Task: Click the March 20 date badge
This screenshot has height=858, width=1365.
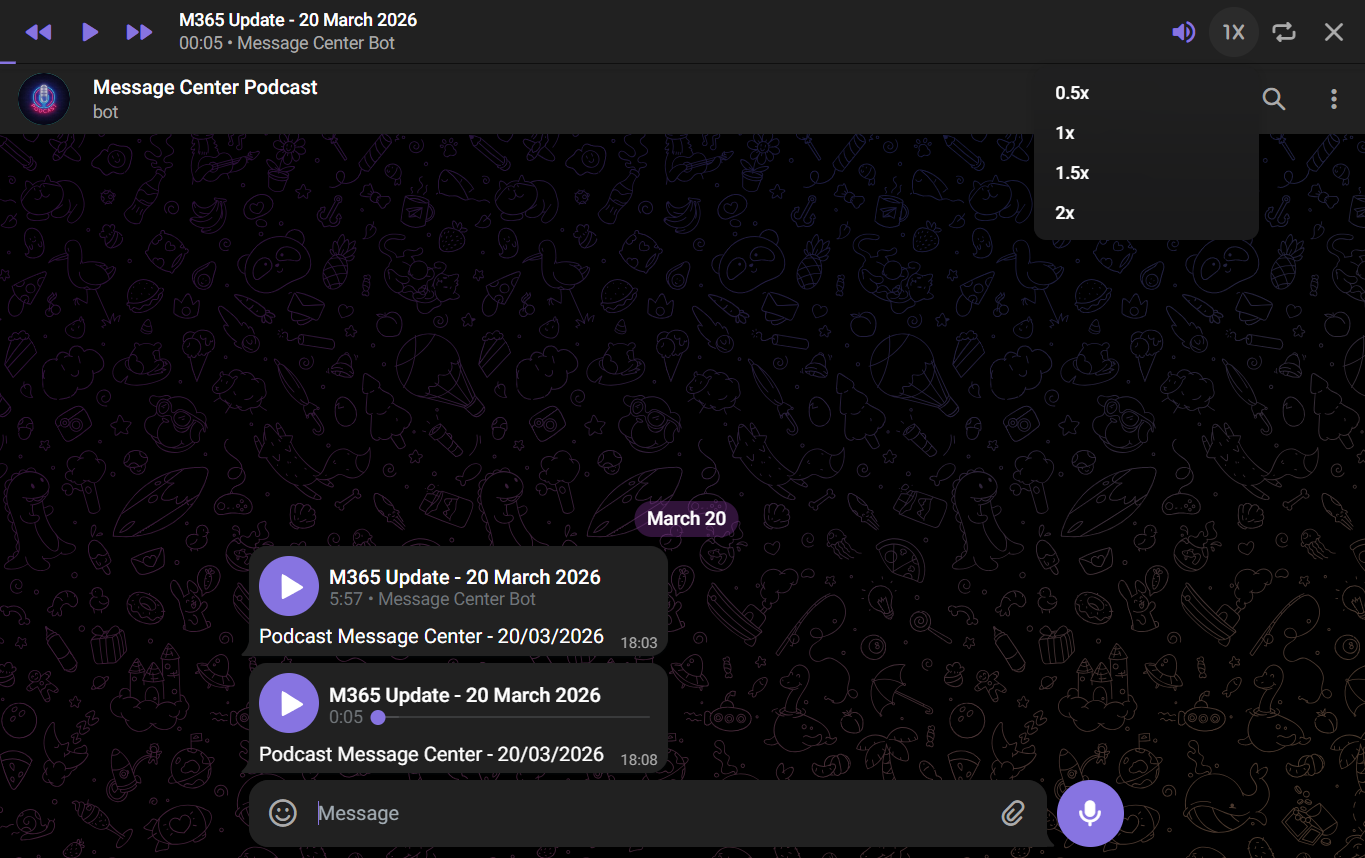Action: (687, 518)
